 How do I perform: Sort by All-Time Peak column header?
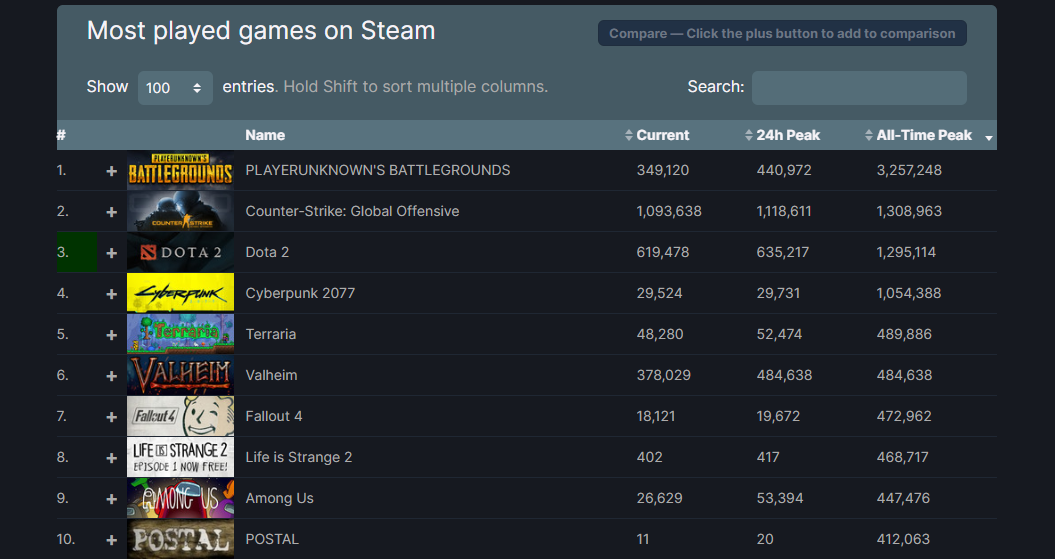[924, 135]
